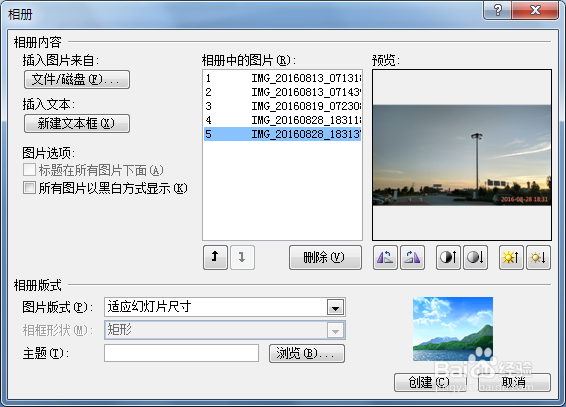Increase picture contrast

click(448, 257)
